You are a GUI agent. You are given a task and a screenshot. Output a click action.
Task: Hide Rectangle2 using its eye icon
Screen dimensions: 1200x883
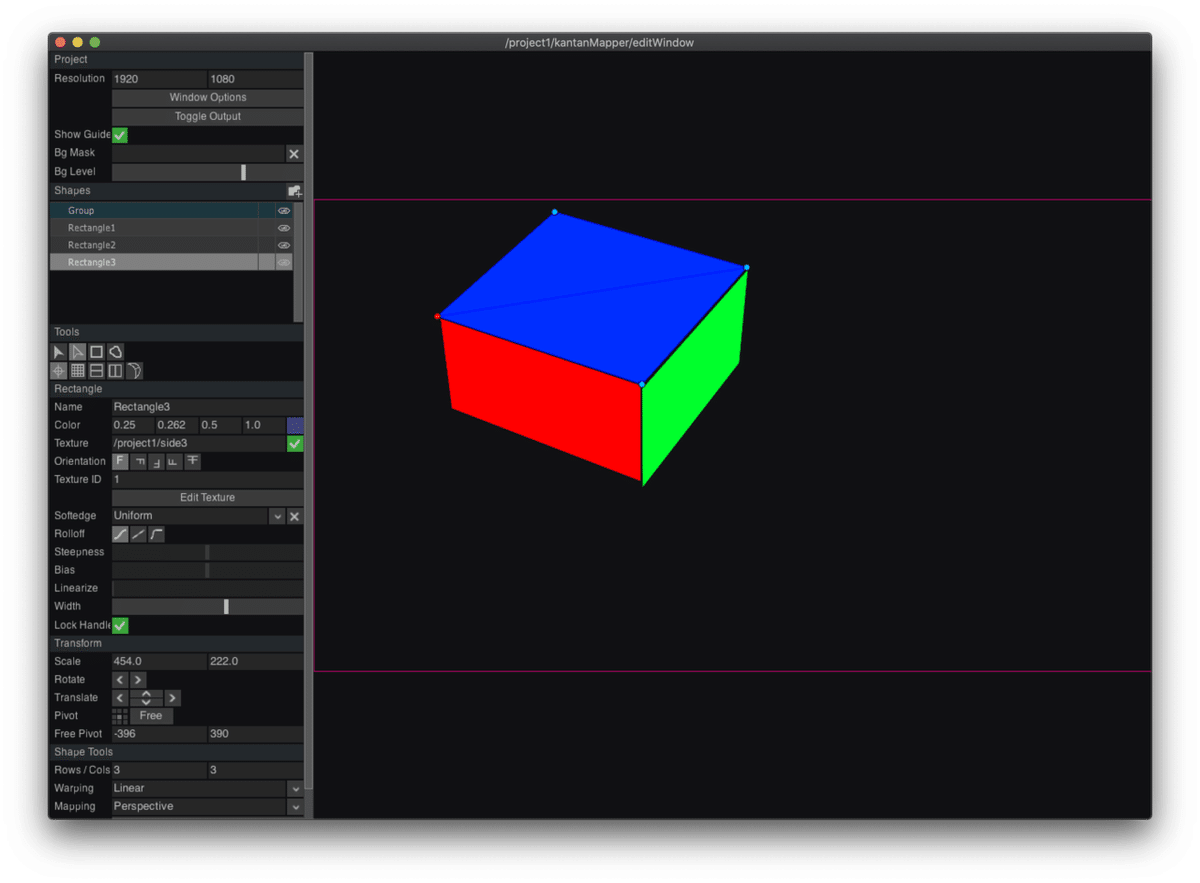click(284, 245)
